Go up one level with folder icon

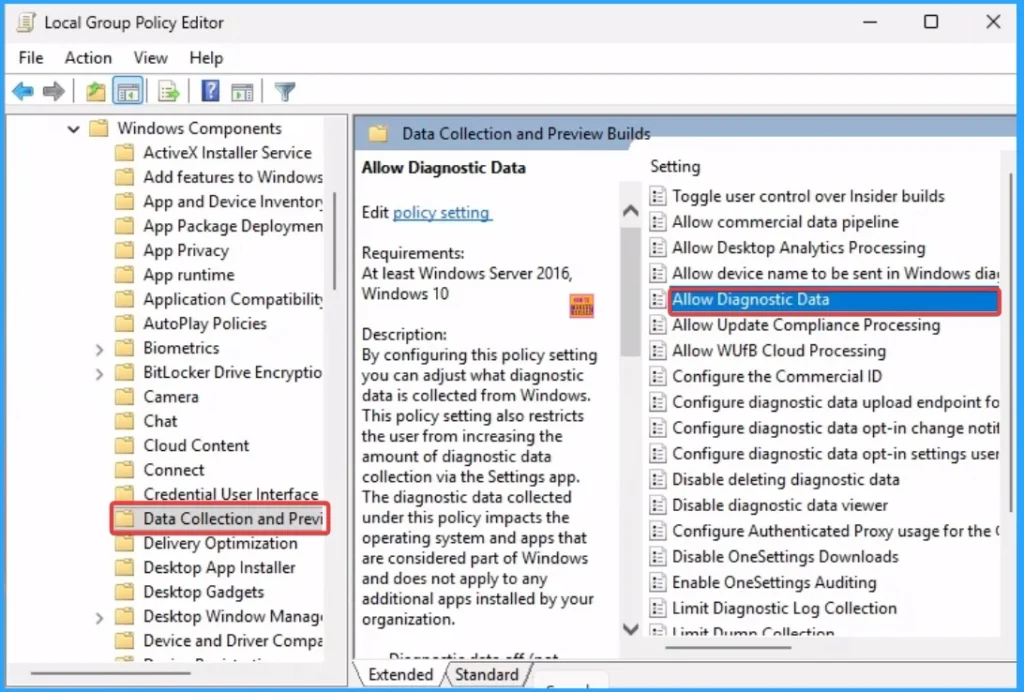[x=95, y=92]
